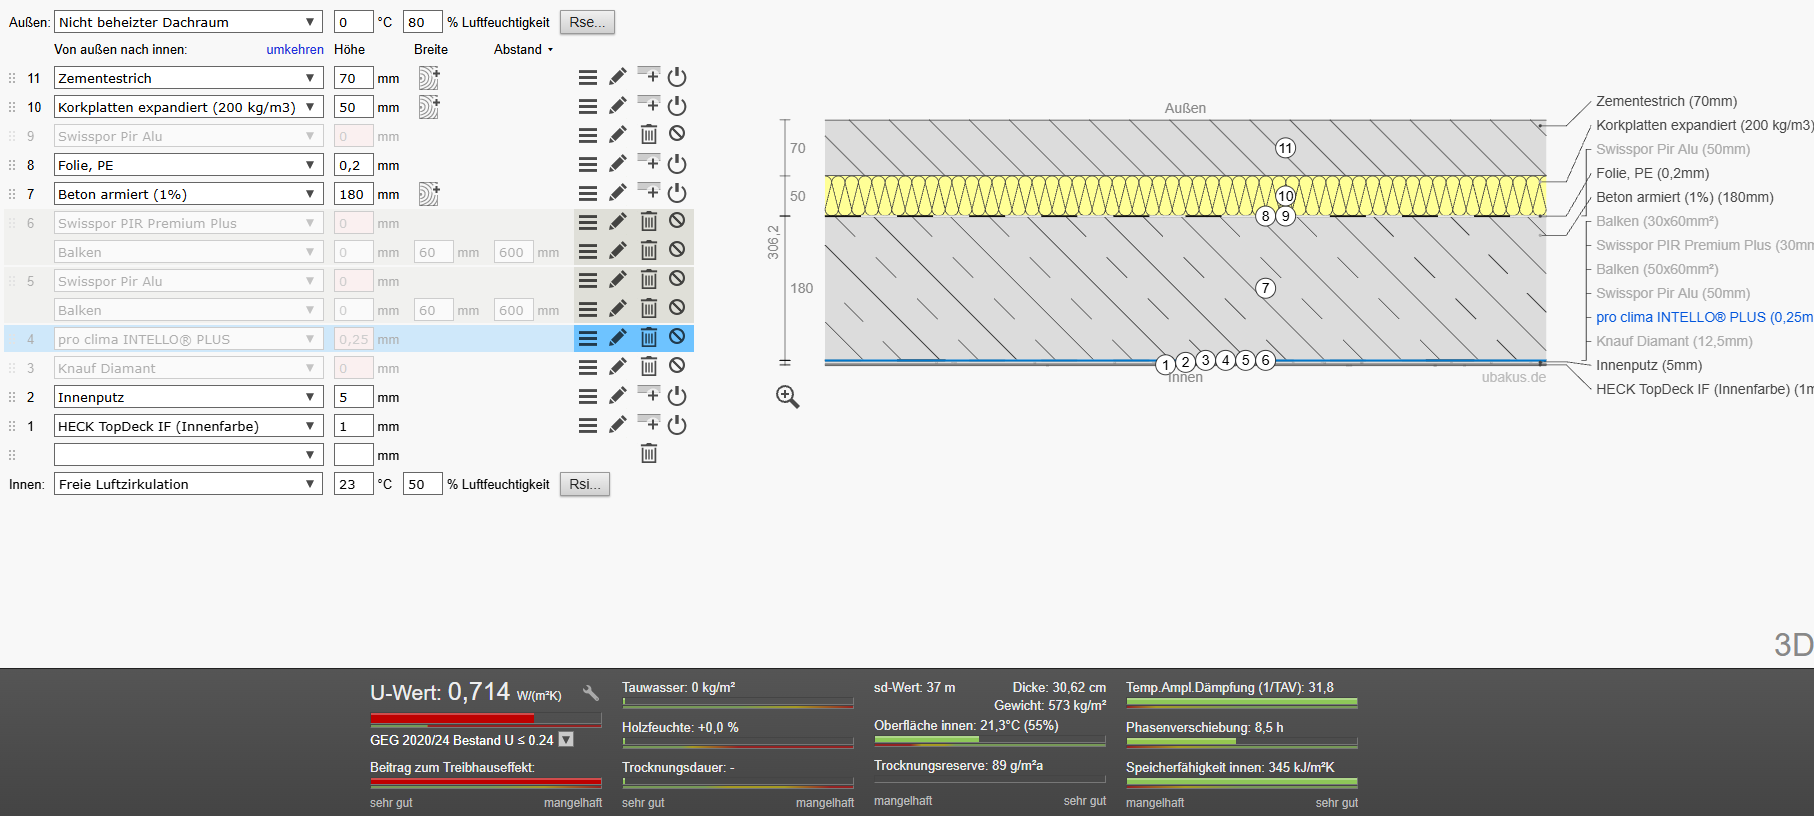Re-enable the Knauf Diamant layer

click(x=677, y=366)
